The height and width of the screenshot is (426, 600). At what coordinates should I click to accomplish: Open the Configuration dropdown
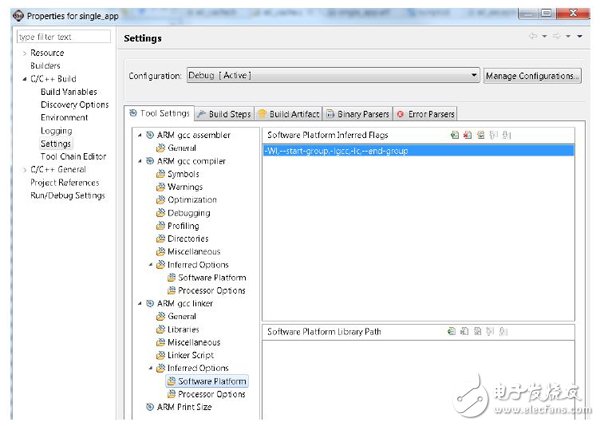coord(473,76)
